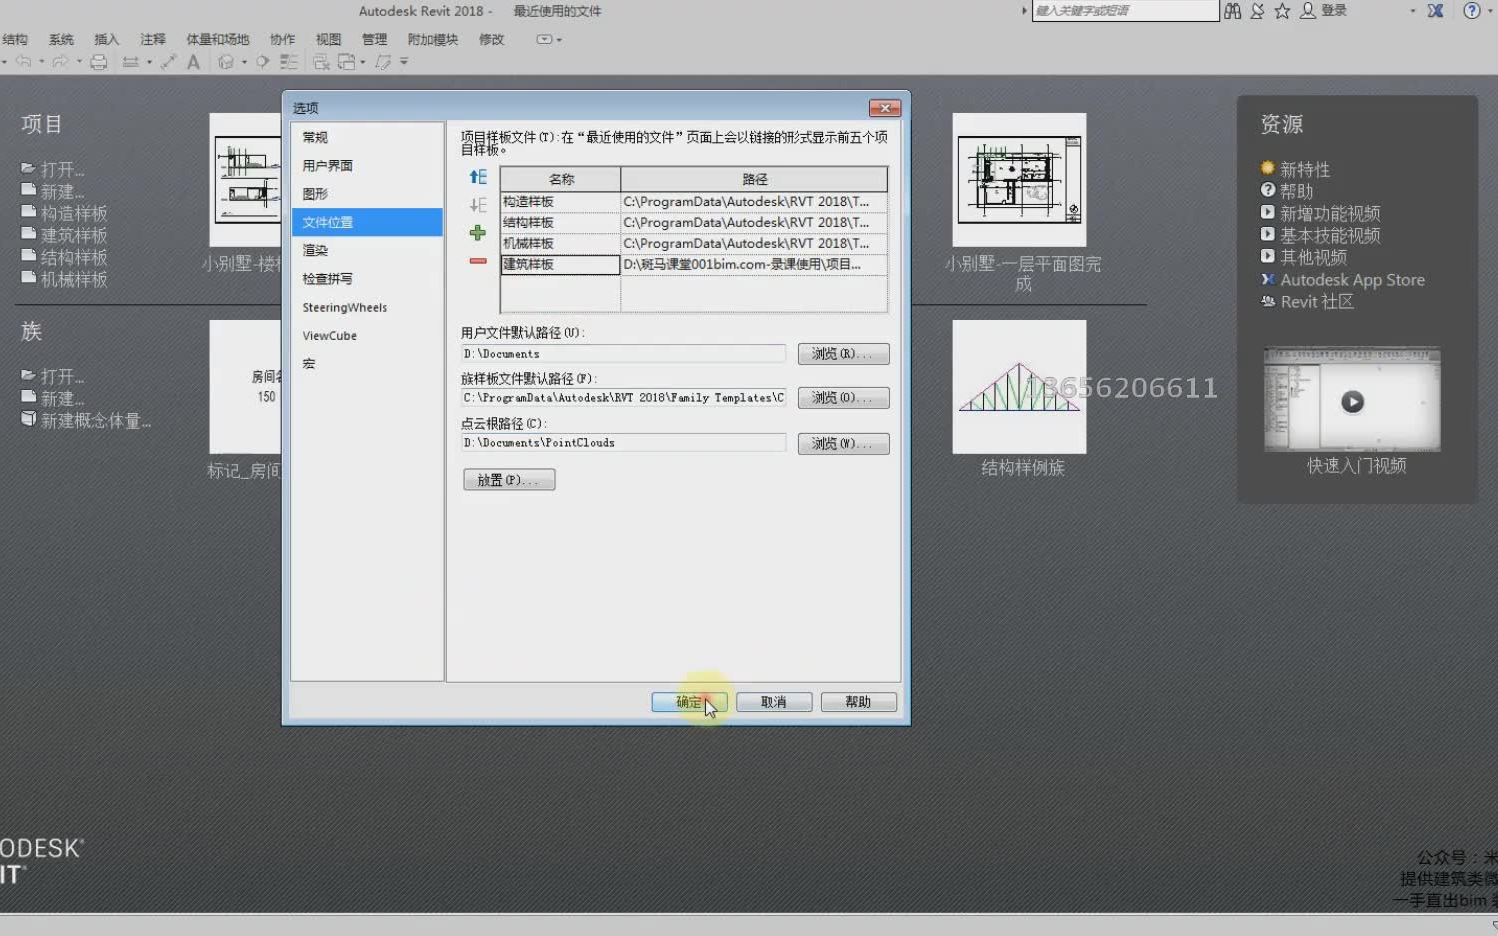Select the Redo icon
This screenshot has width=1498, height=936.
coord(60,62)
